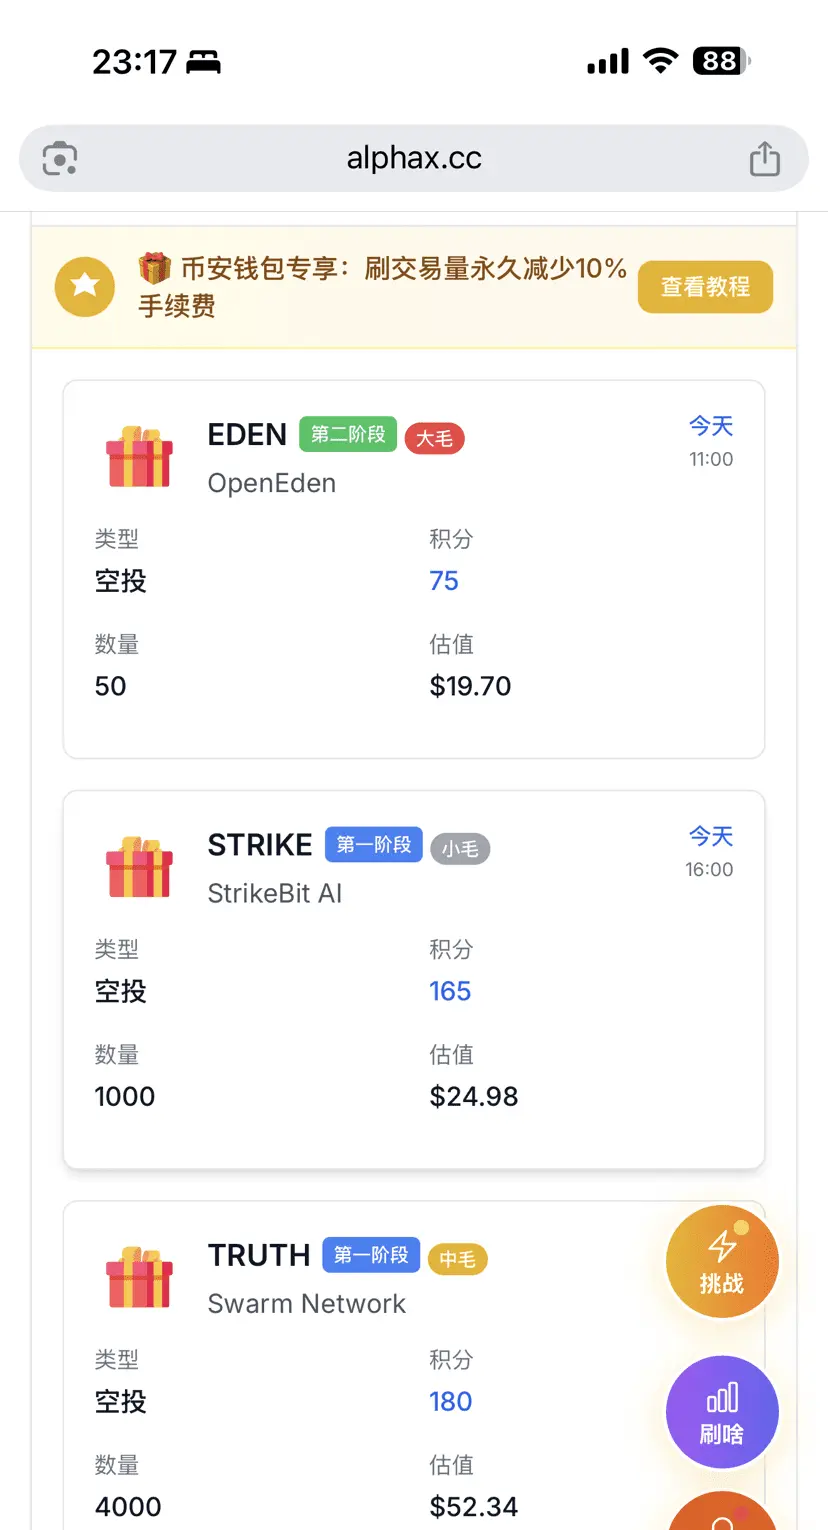Tap the 第二阶段 tag on EDEN
The height and width of the screenshot is (1530, 828).
click(348, 435)
